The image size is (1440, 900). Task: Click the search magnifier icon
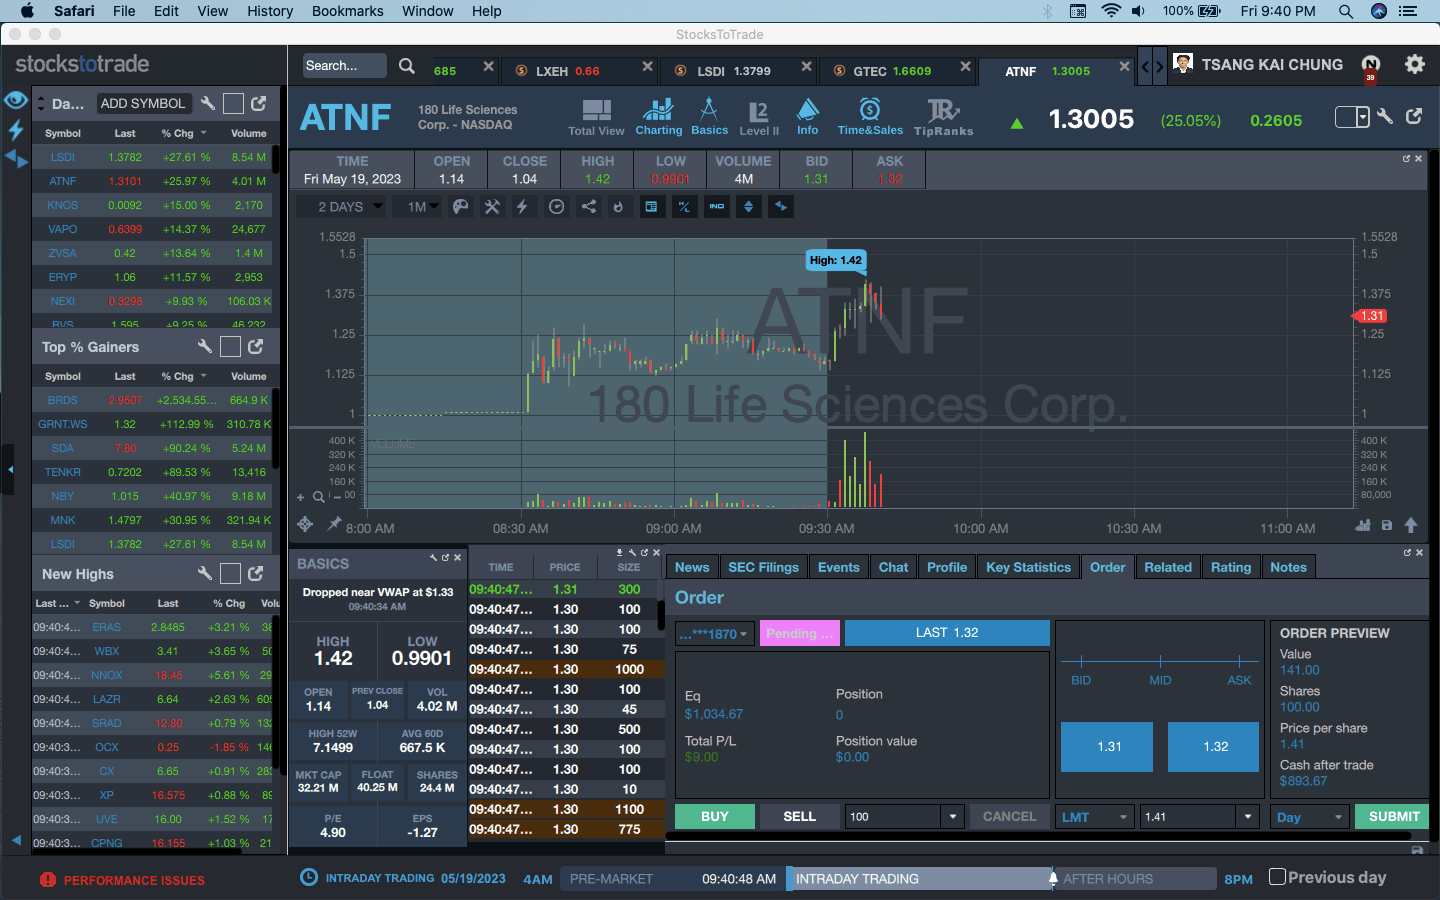coord(407,66)
